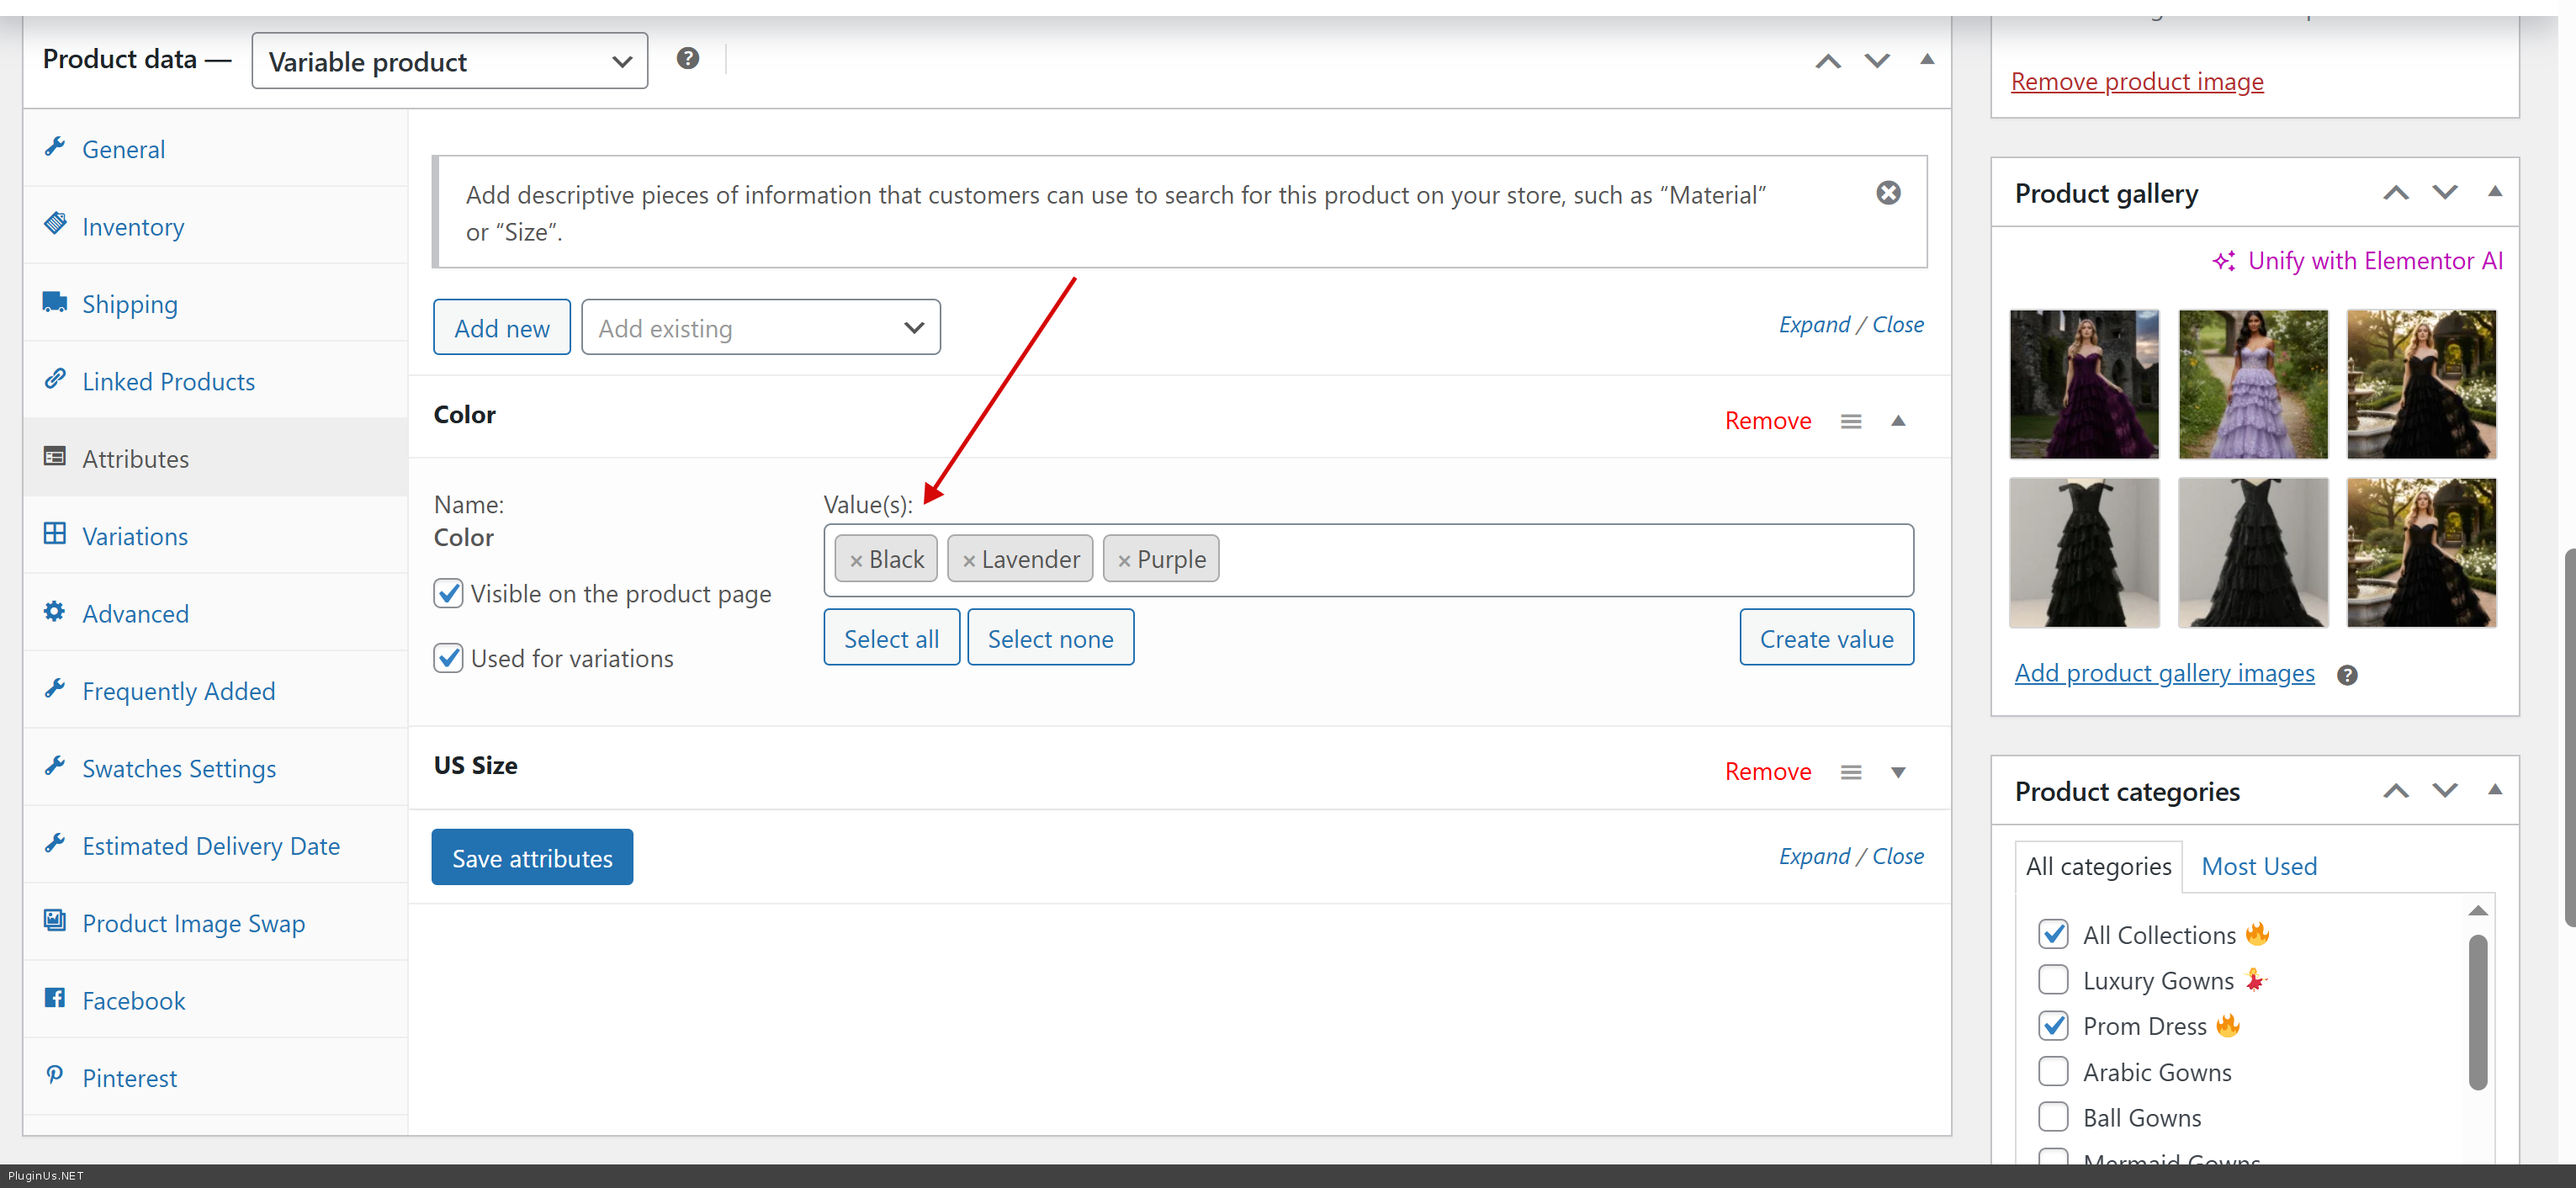Viewport: 2576px width, 1188px height.
Task: Remove the Purple color value tag
Action: point(1124,561)
